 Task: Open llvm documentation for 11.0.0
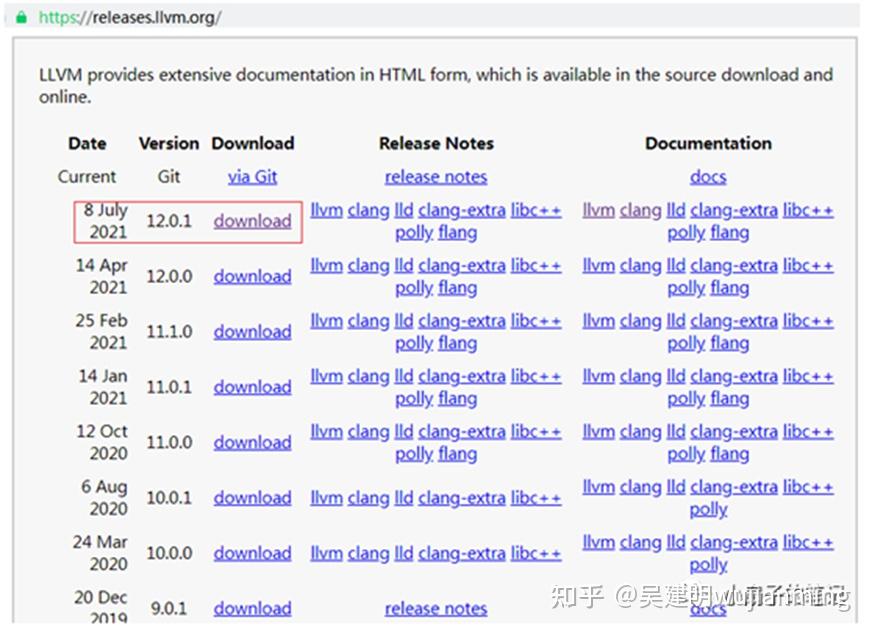598,432
